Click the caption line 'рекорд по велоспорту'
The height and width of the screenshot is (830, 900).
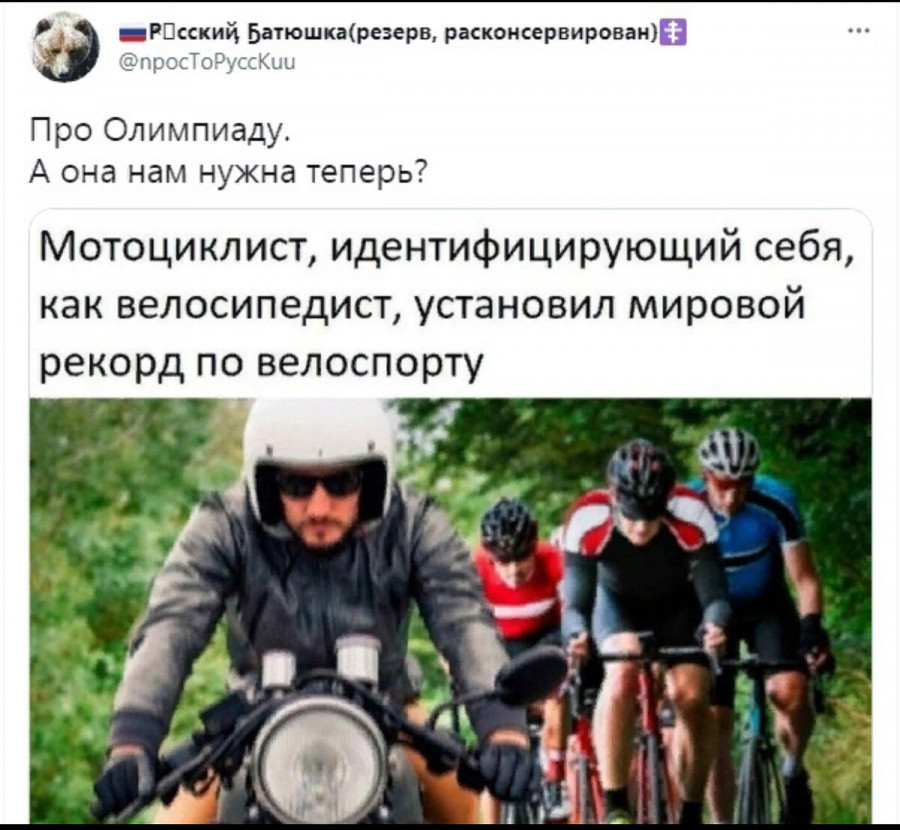(262, 363)
